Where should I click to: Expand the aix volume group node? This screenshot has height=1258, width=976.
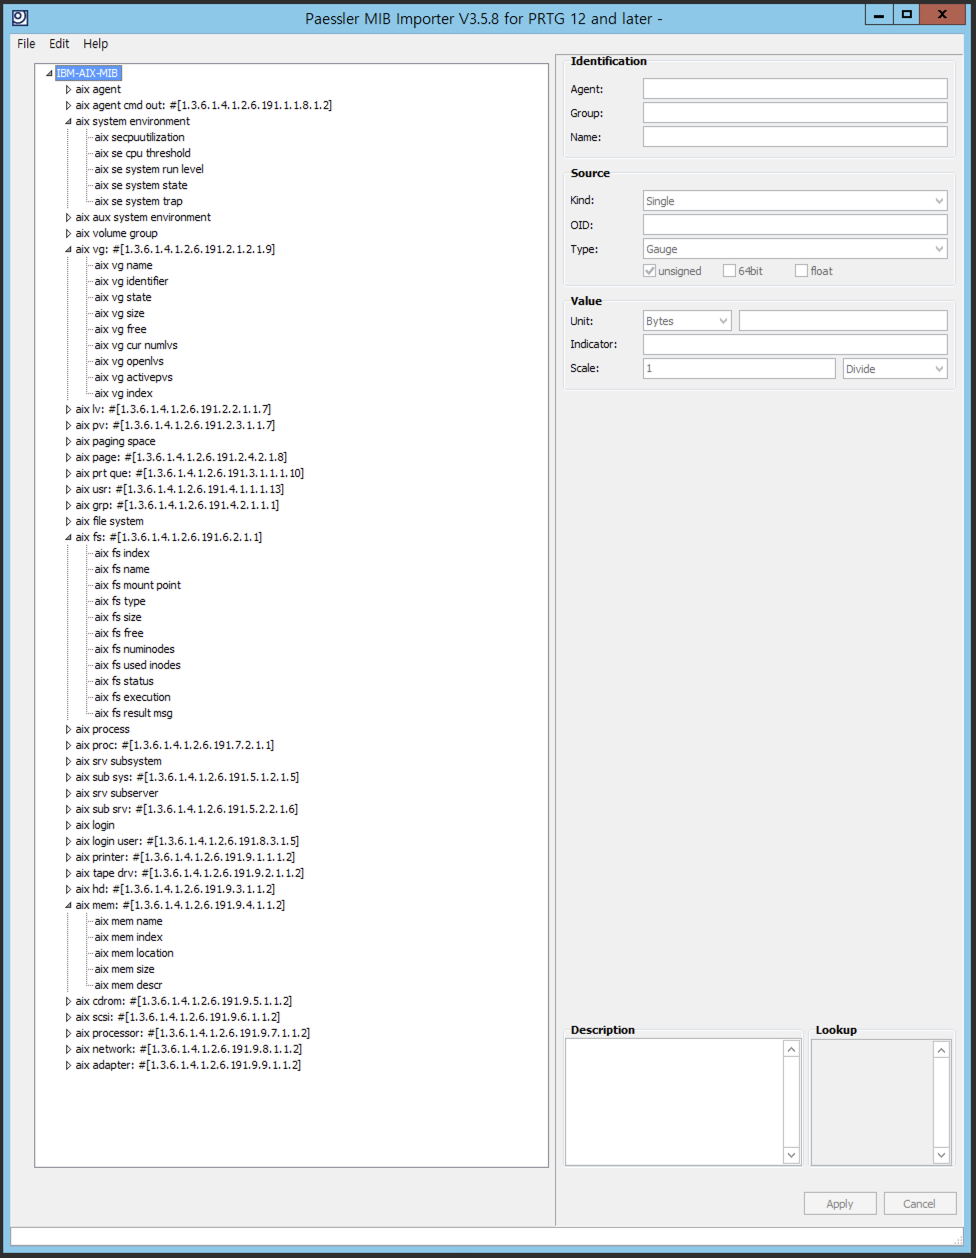pyautogui.click(x=69, y=233)
